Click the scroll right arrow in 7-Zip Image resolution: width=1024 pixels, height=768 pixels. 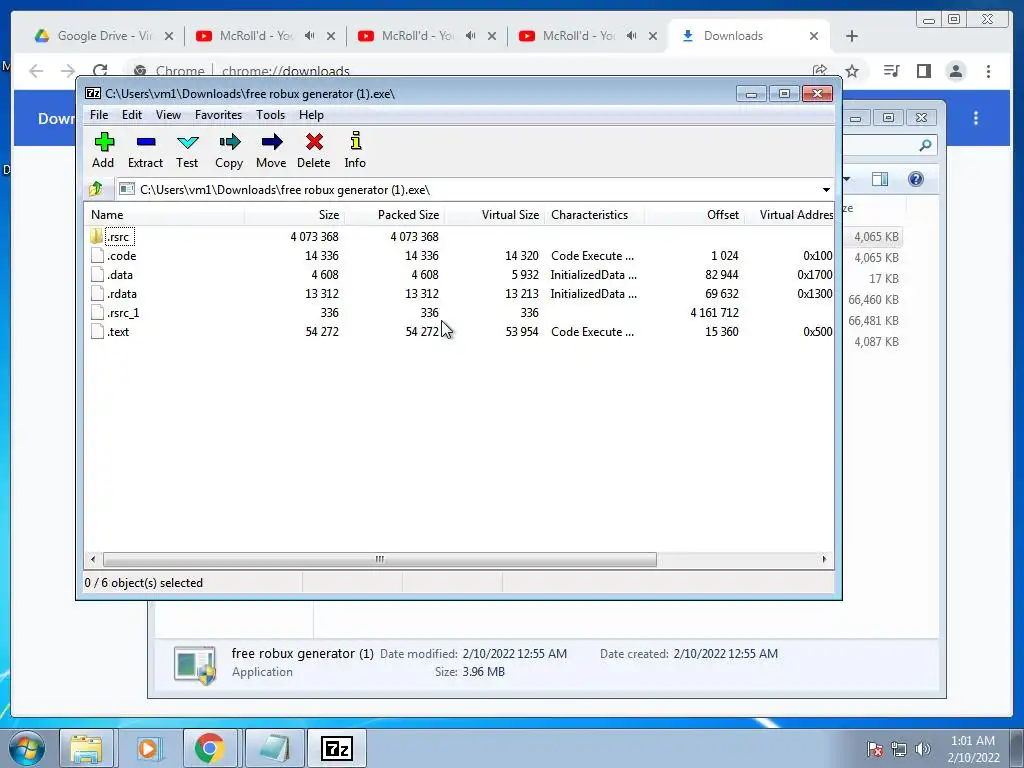[824, 560]
